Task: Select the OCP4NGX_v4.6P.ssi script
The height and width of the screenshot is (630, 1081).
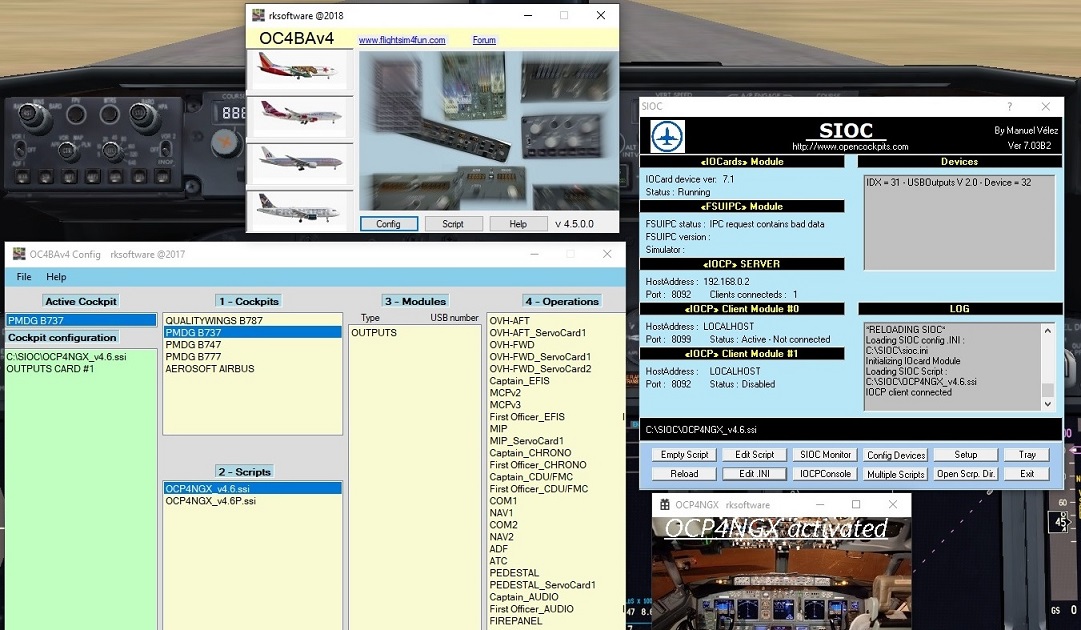Action: pyautogui.click(x=210, y=501)
